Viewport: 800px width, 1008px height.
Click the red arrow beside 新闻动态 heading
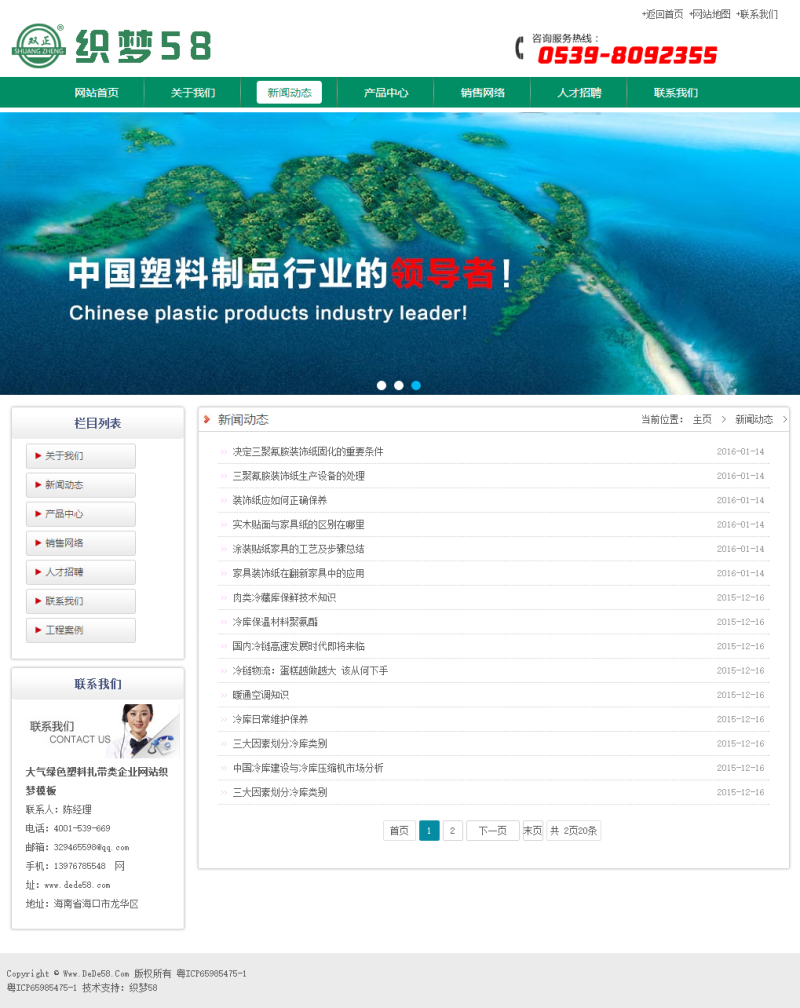click(x=207, y=419)
